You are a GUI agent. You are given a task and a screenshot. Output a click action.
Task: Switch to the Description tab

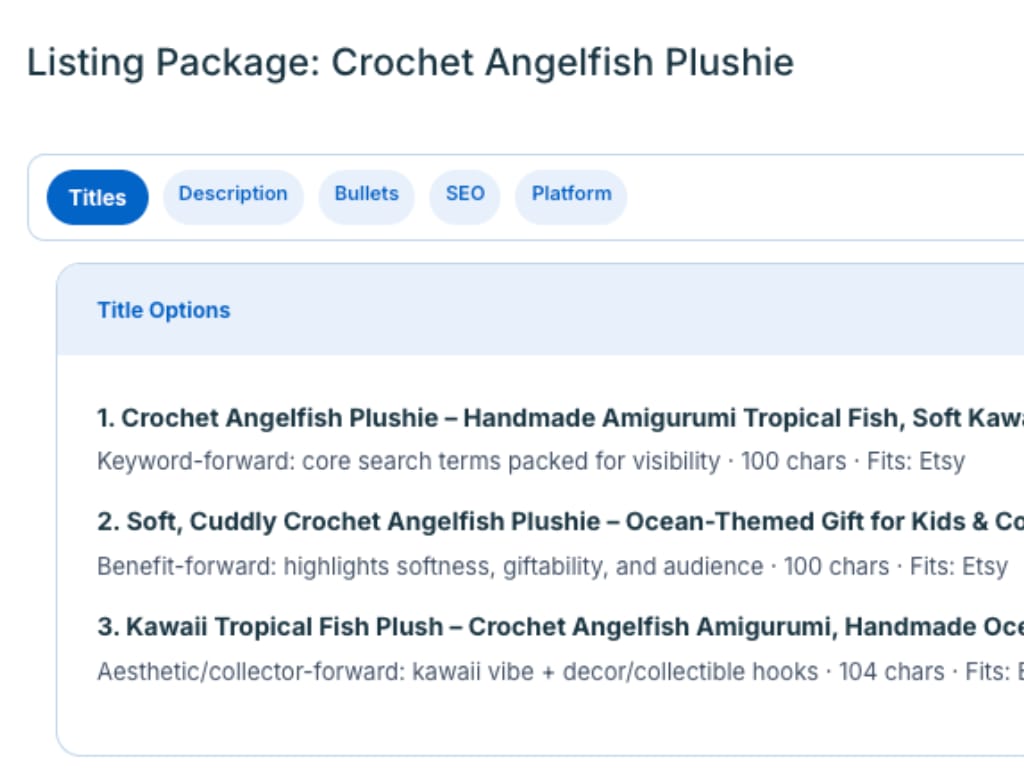point(233,194)
